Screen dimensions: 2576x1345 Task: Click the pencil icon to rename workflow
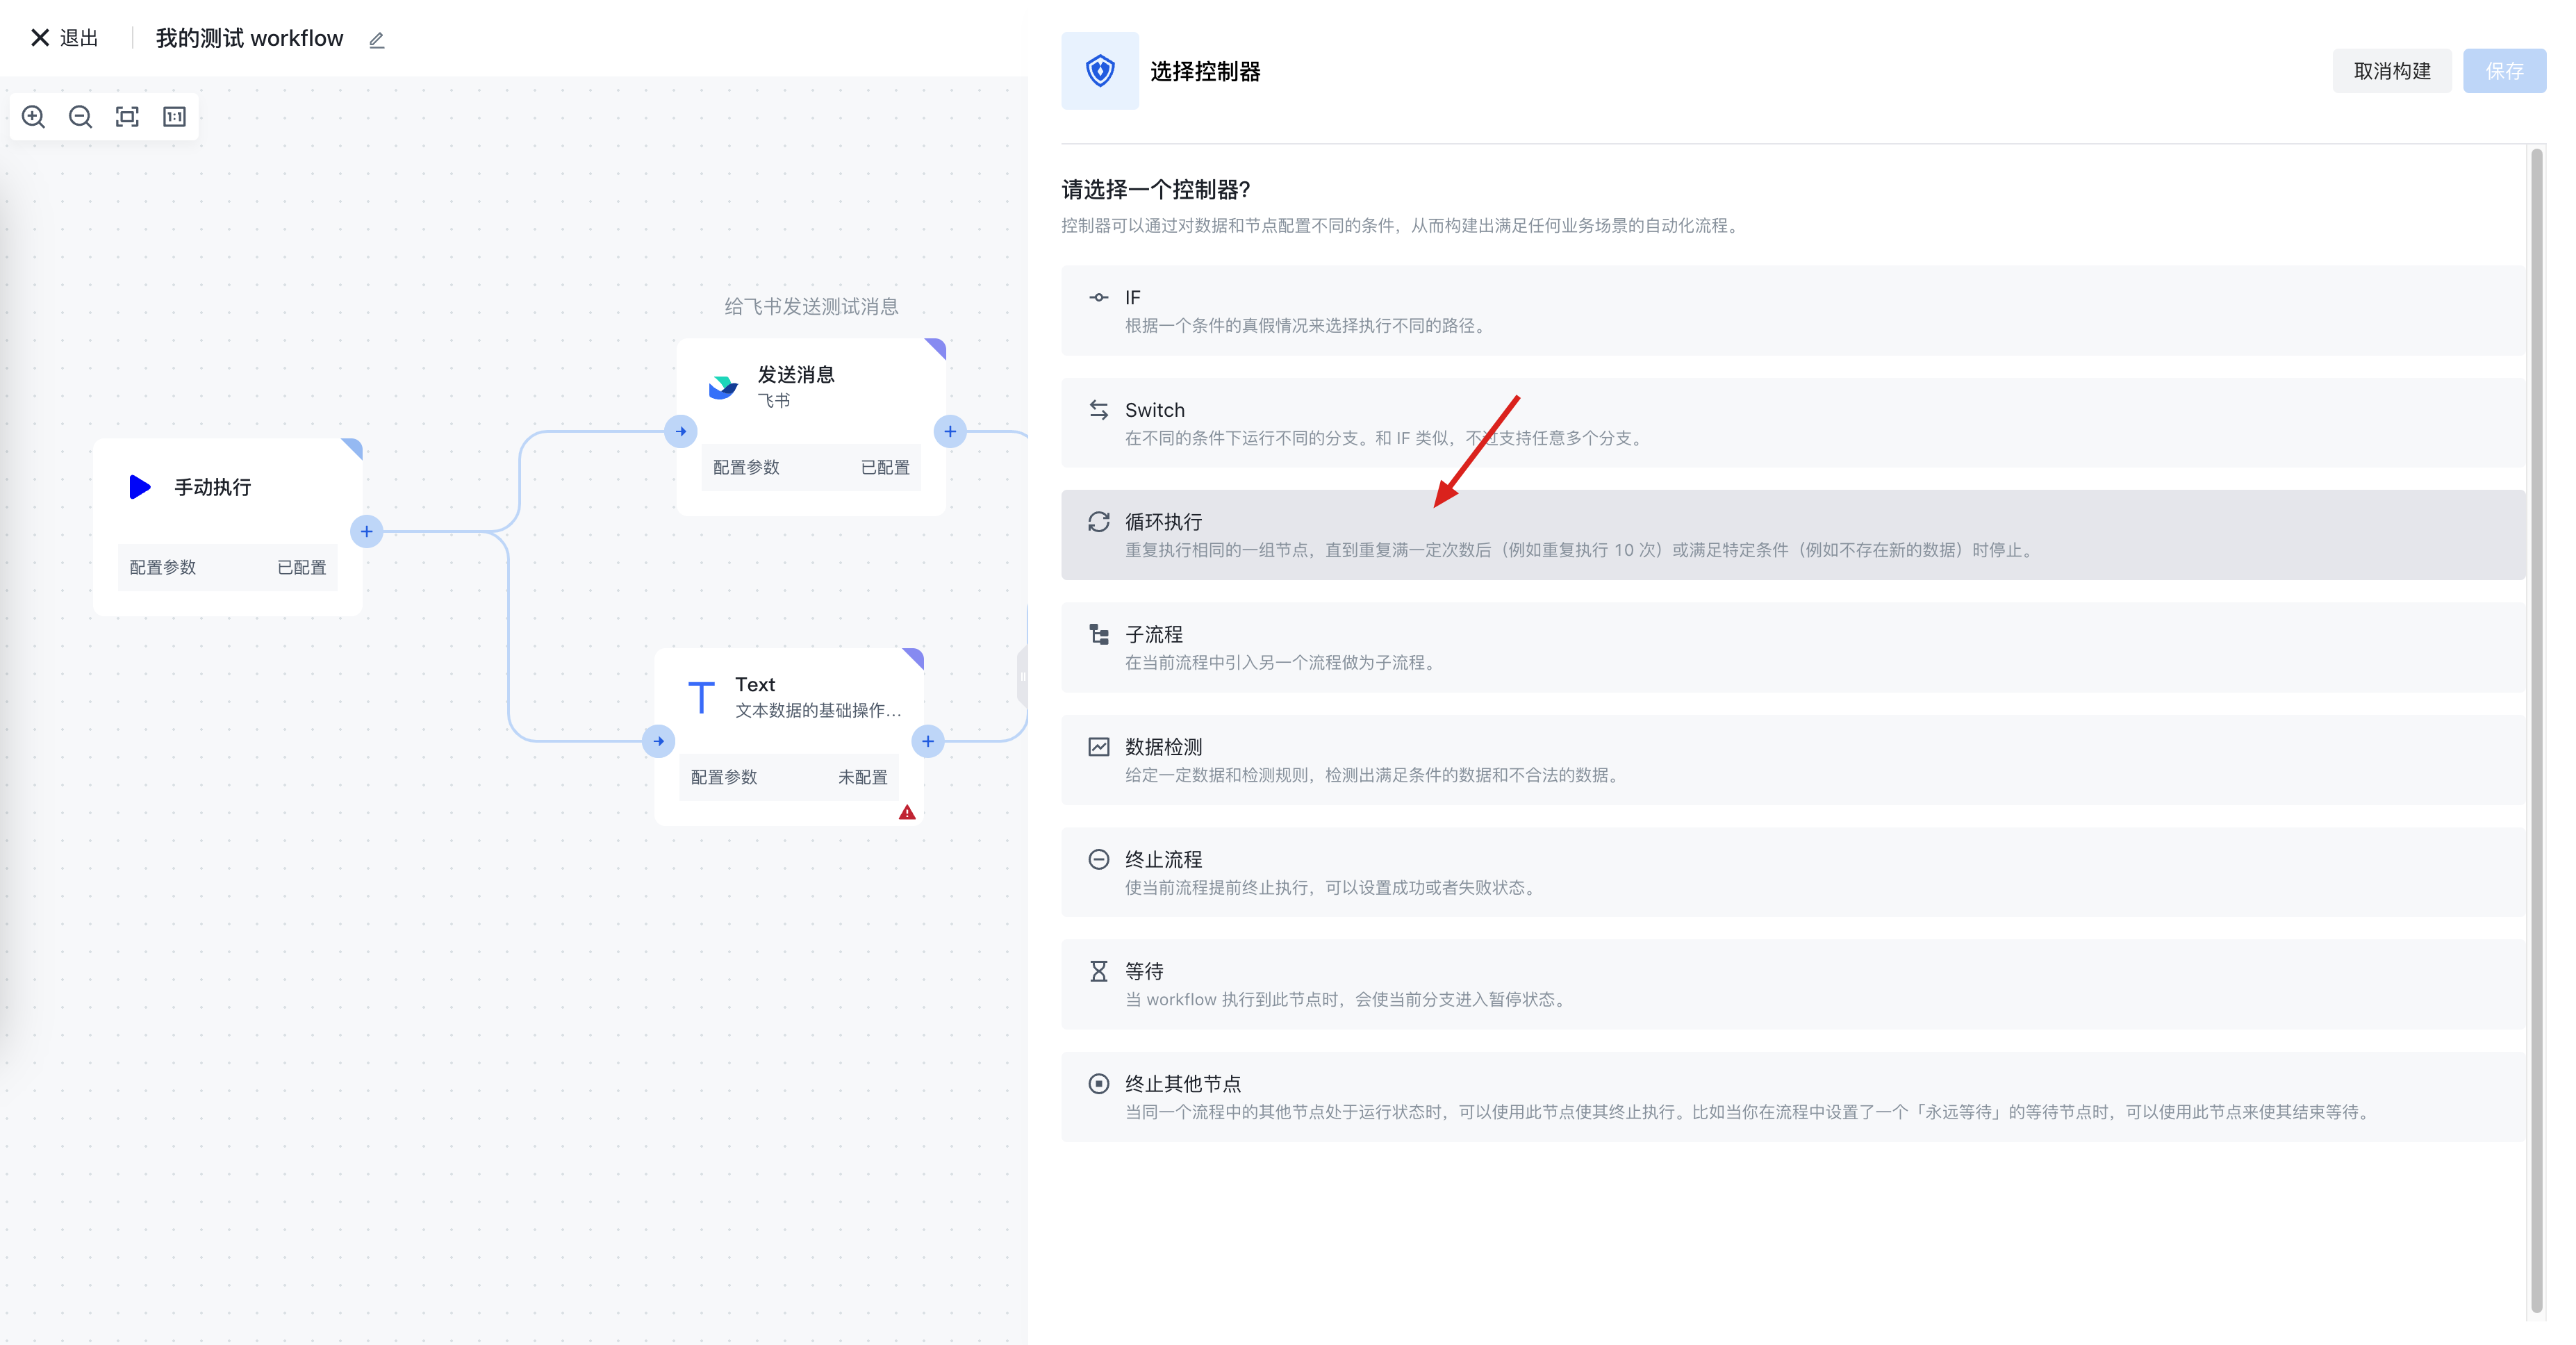(377, 40)
